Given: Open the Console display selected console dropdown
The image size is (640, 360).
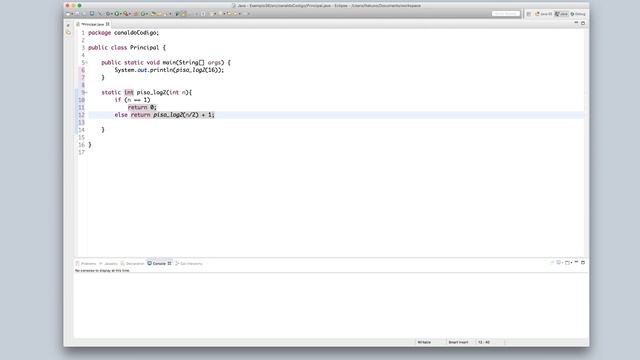Looking at the screenshot, I should (x=560, y=262).
